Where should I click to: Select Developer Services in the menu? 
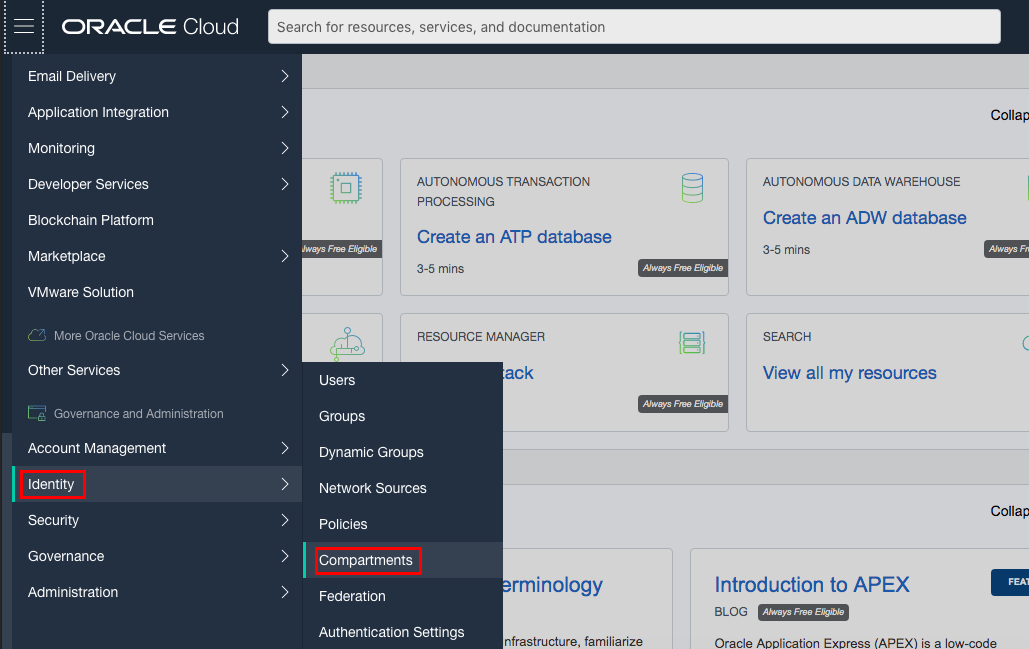coord(157,184)
